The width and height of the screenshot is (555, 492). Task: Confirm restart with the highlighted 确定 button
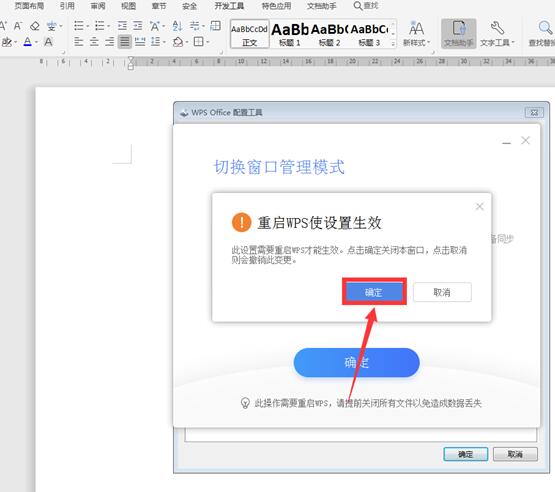pos(374,292)
